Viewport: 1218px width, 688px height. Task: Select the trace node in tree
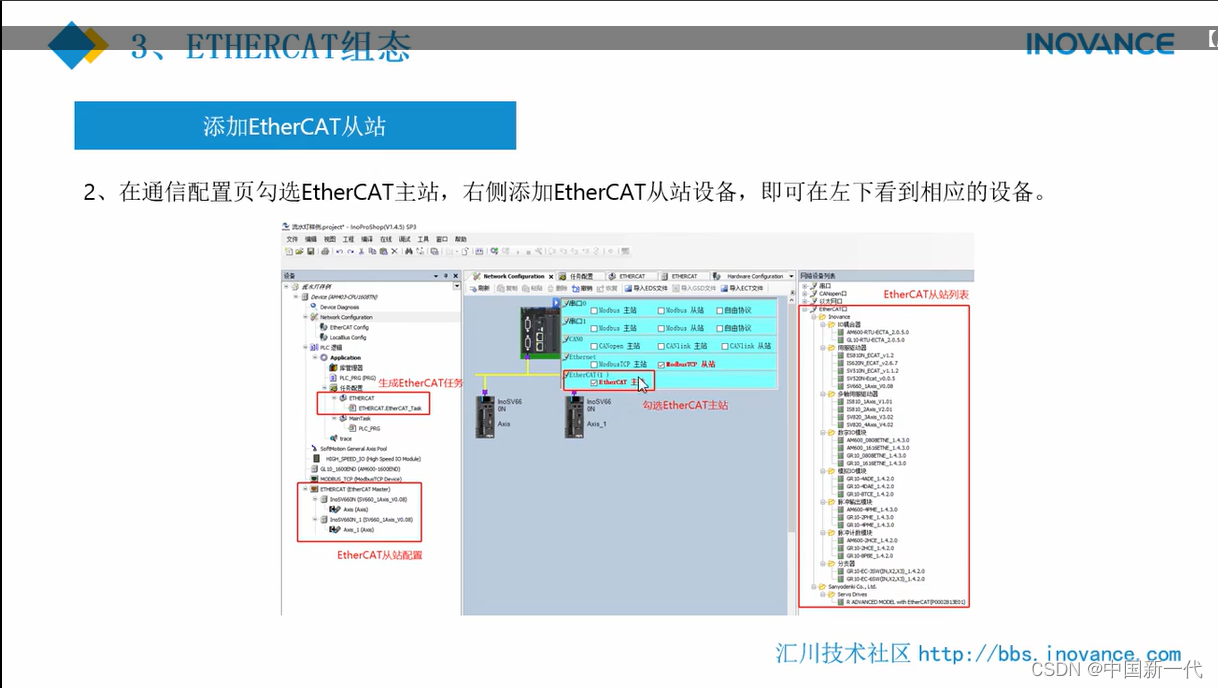[345, 438]
